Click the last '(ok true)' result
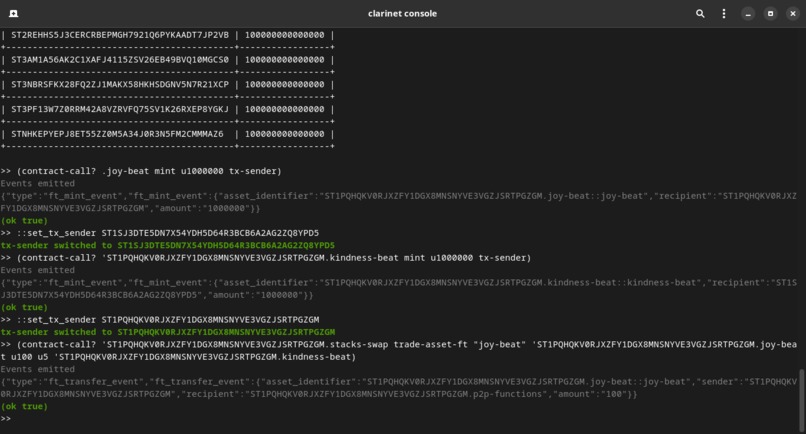 click(x=24, y=406)
